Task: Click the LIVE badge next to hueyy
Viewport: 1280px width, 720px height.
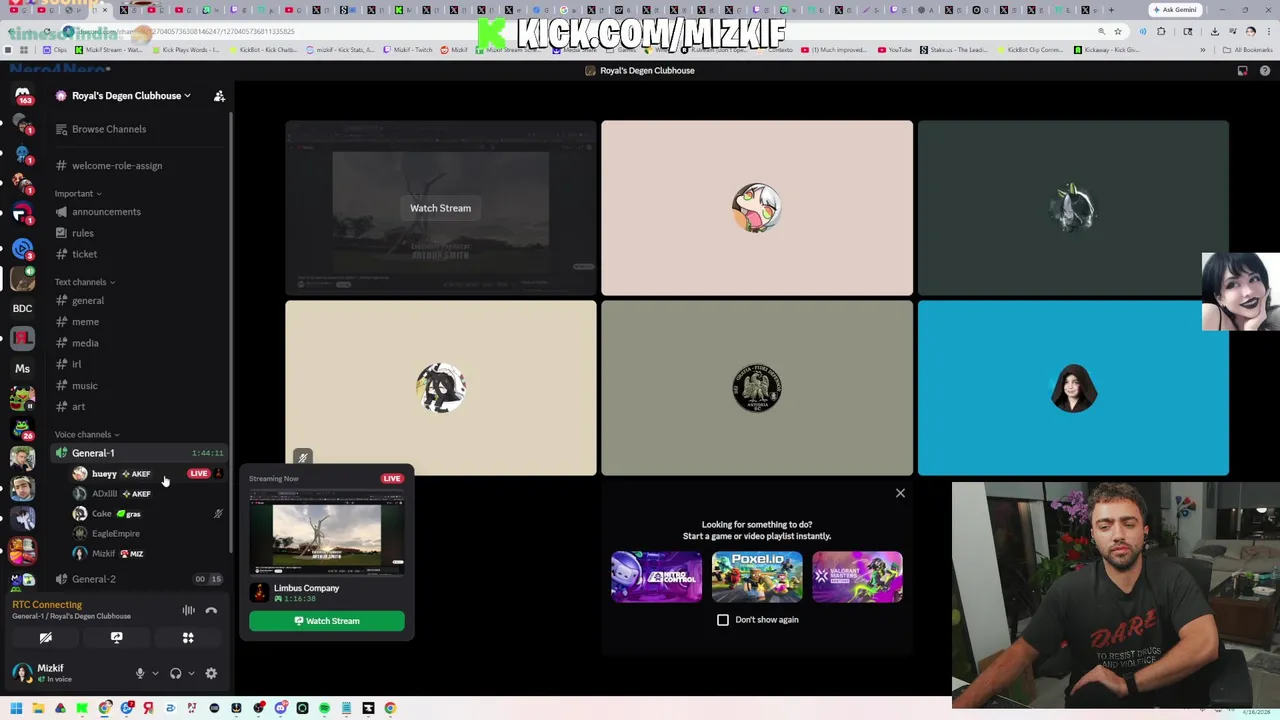Action: [198, 474]
